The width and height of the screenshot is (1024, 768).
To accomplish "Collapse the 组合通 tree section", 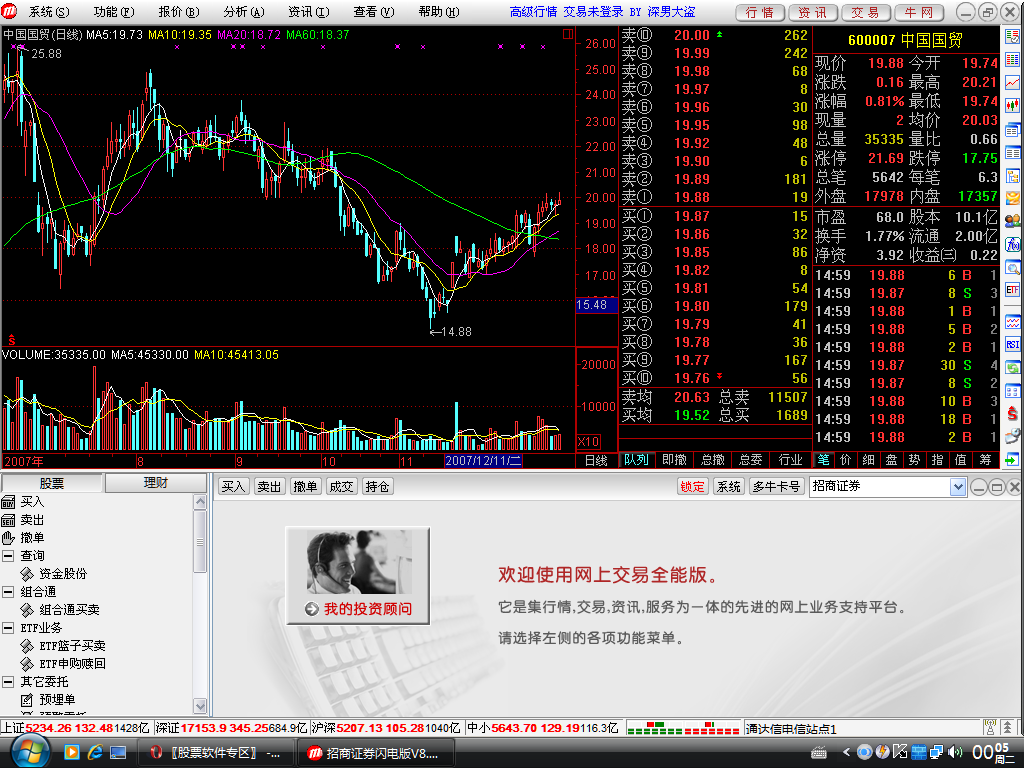I will point(8,592).
